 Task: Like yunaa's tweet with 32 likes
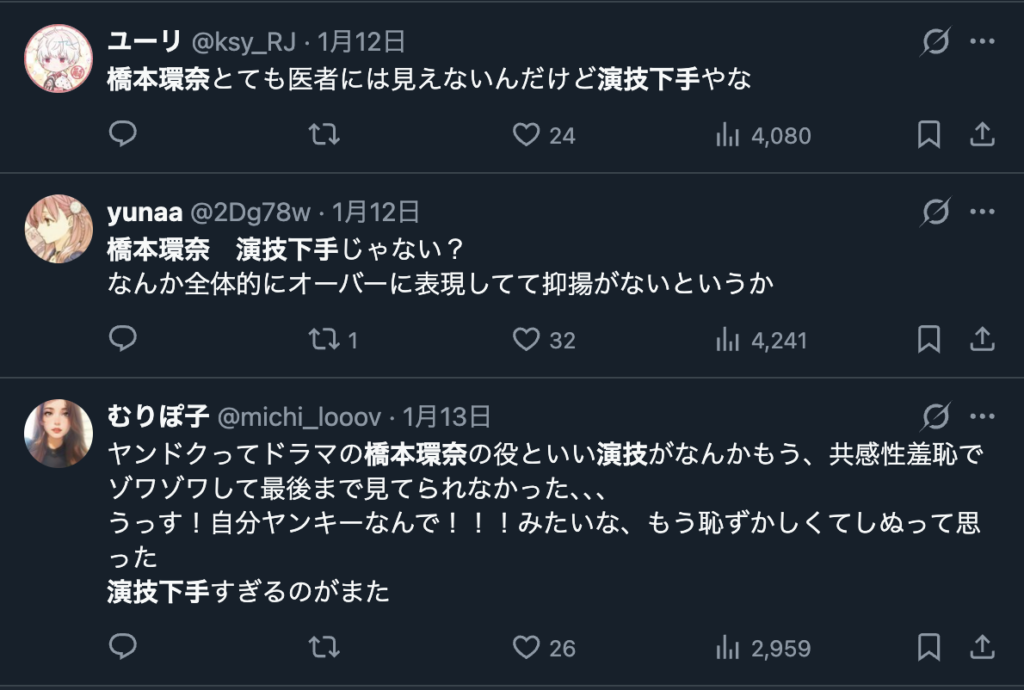525,340
